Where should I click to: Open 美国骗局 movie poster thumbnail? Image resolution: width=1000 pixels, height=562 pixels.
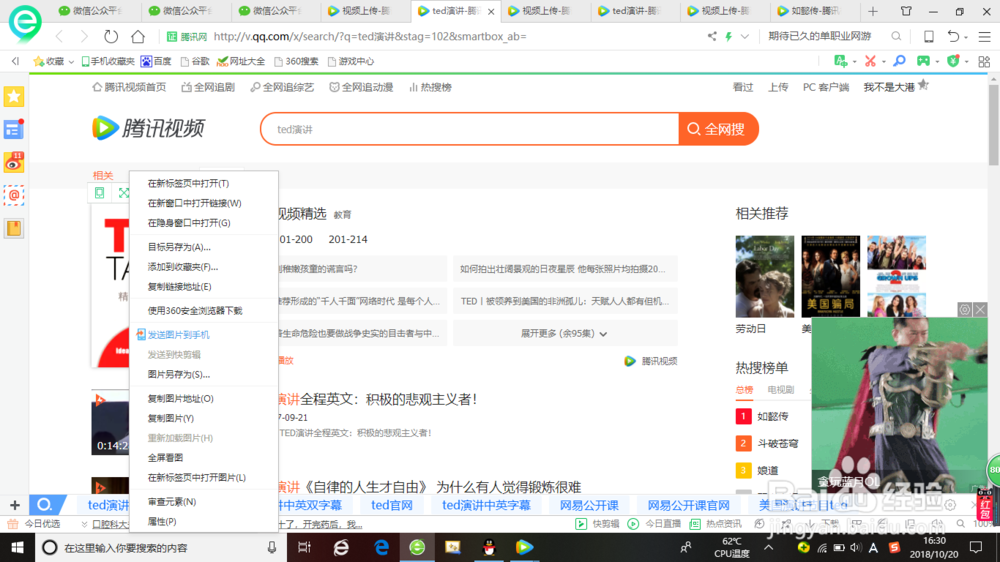[x=830, y=276]
